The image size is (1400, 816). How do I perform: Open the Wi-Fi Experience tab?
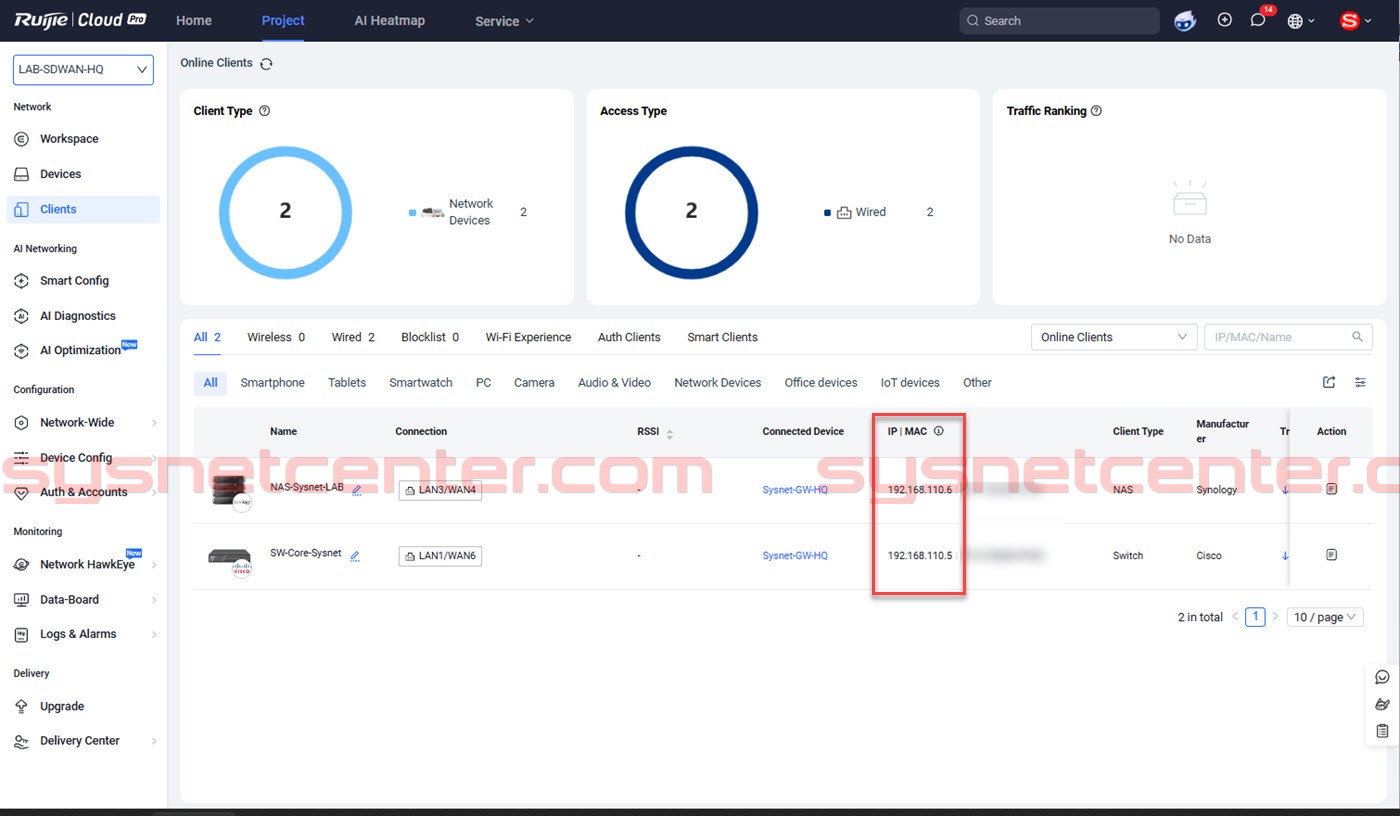[528, 337]
